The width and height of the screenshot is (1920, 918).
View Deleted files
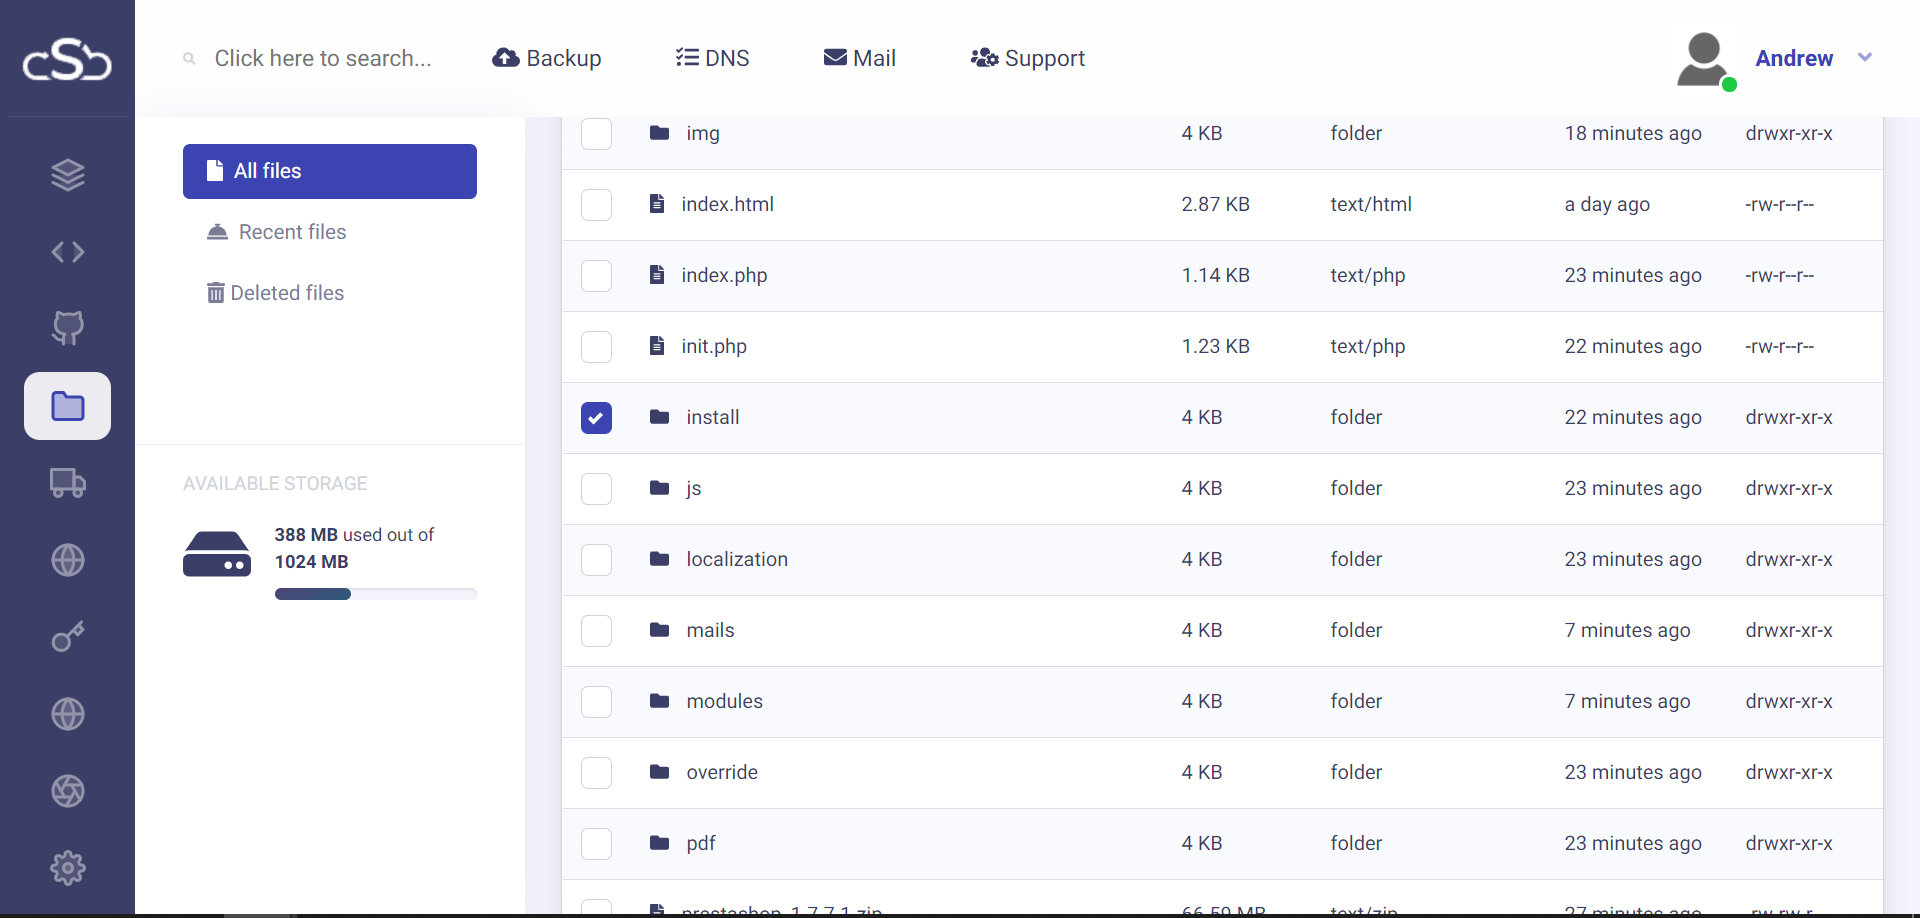pos(287,293)
